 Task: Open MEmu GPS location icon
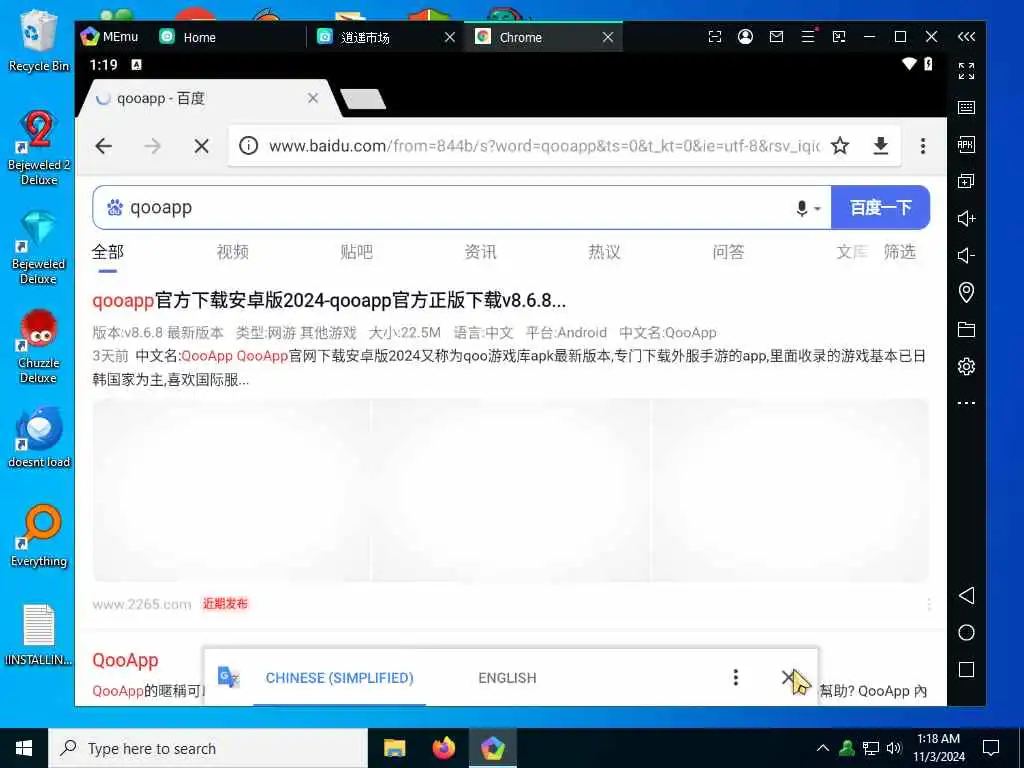[967, 292]
